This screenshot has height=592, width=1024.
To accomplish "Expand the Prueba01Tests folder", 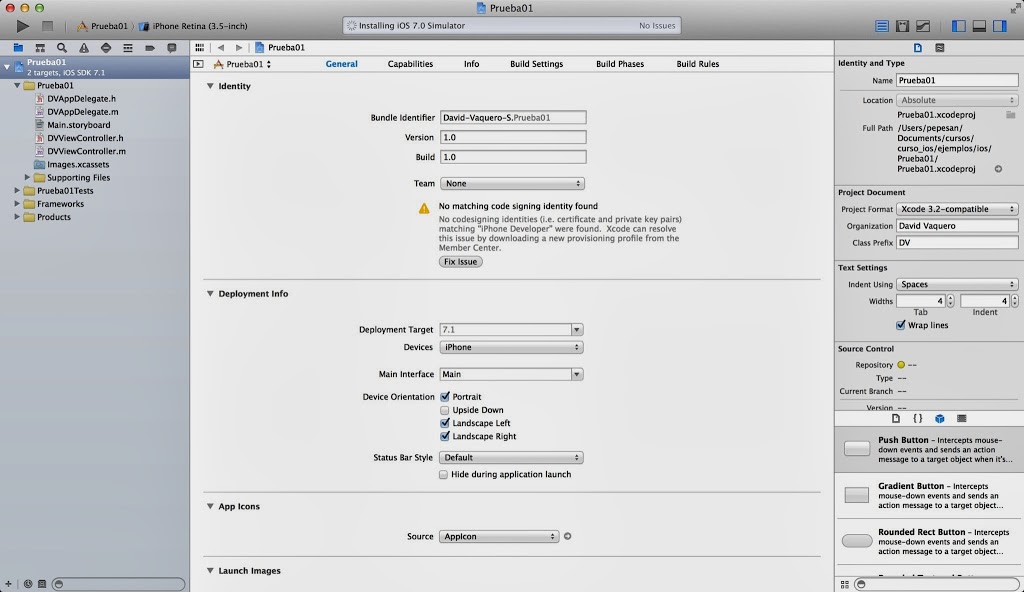I will click(17, 191).
